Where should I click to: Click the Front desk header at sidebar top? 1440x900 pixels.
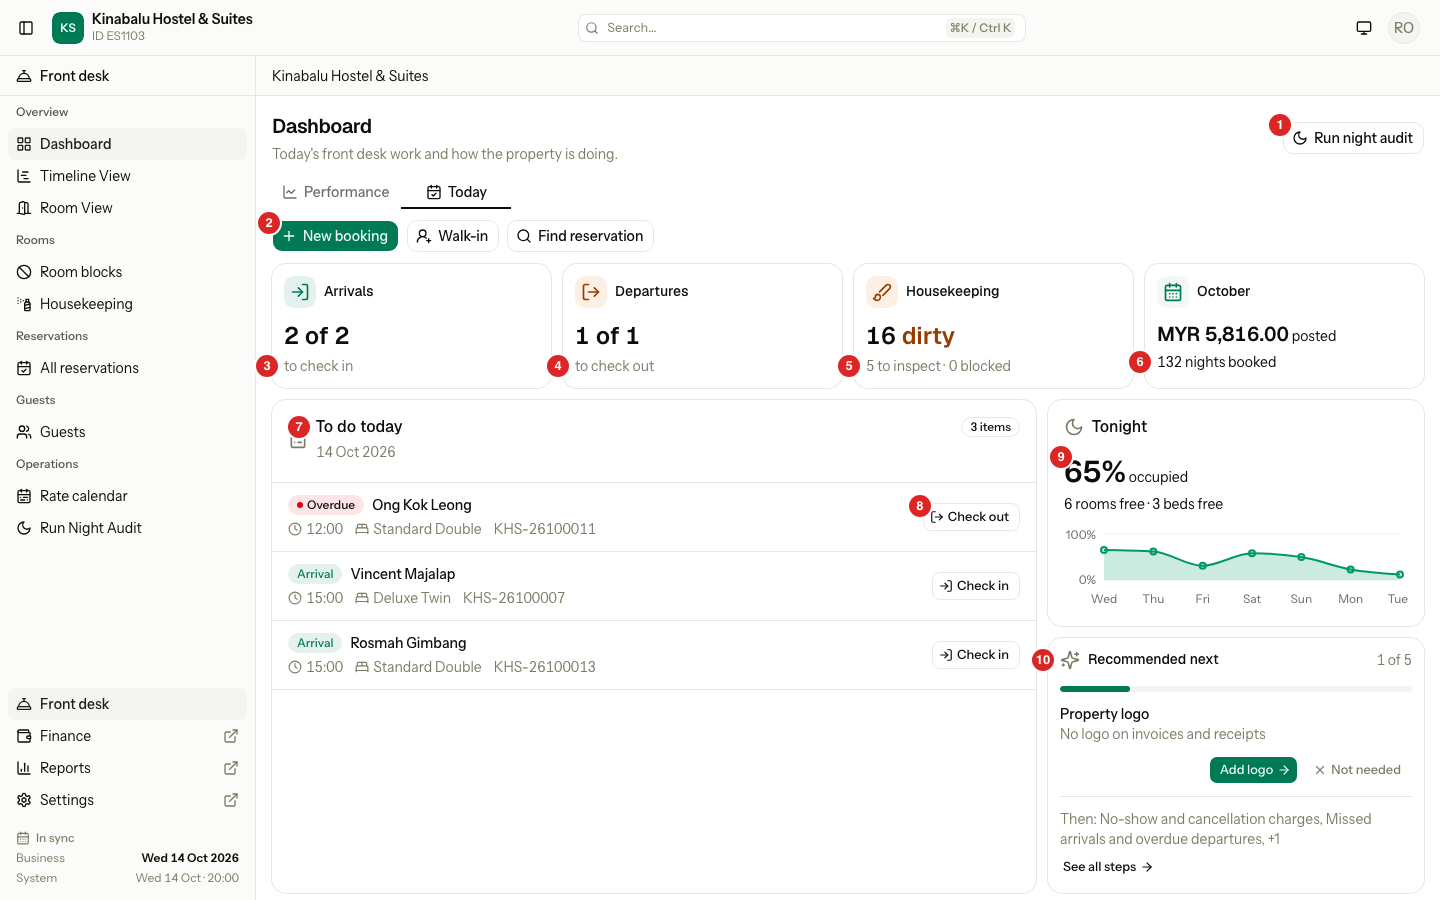click(x=127, y=76)
